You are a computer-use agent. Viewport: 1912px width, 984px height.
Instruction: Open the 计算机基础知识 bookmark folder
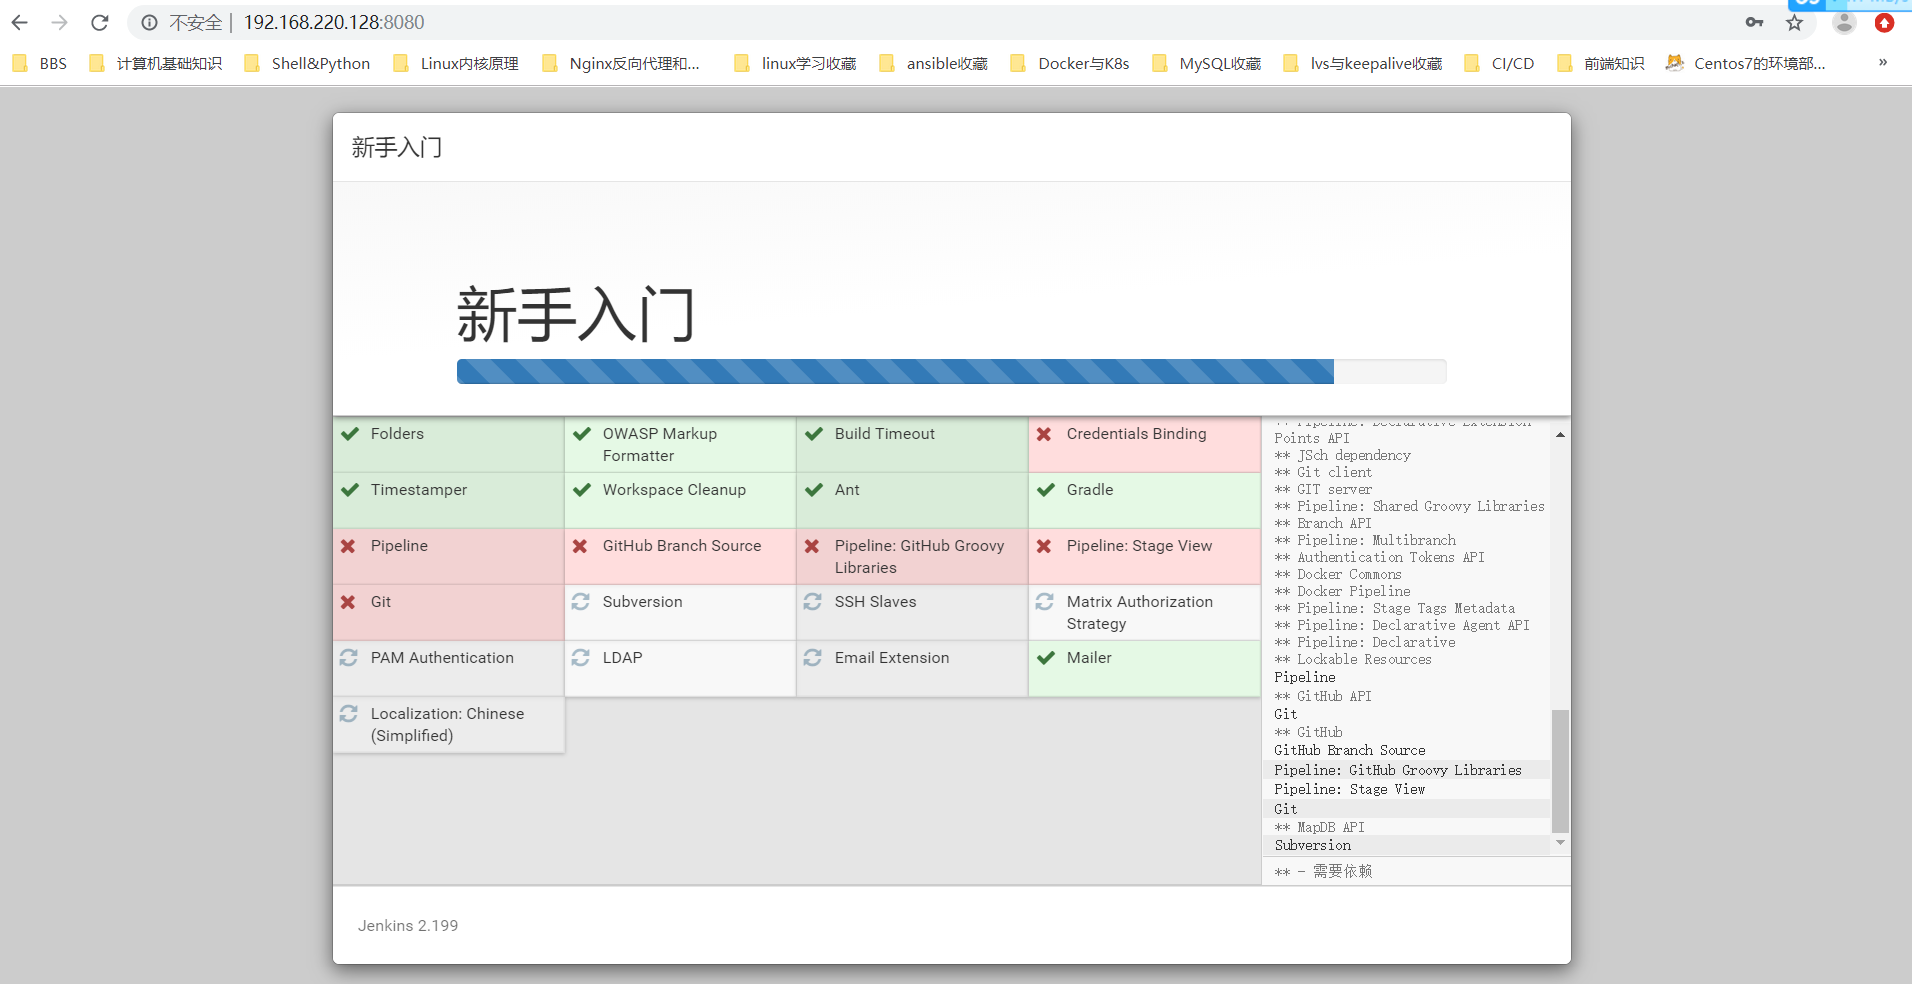[155, 63]
